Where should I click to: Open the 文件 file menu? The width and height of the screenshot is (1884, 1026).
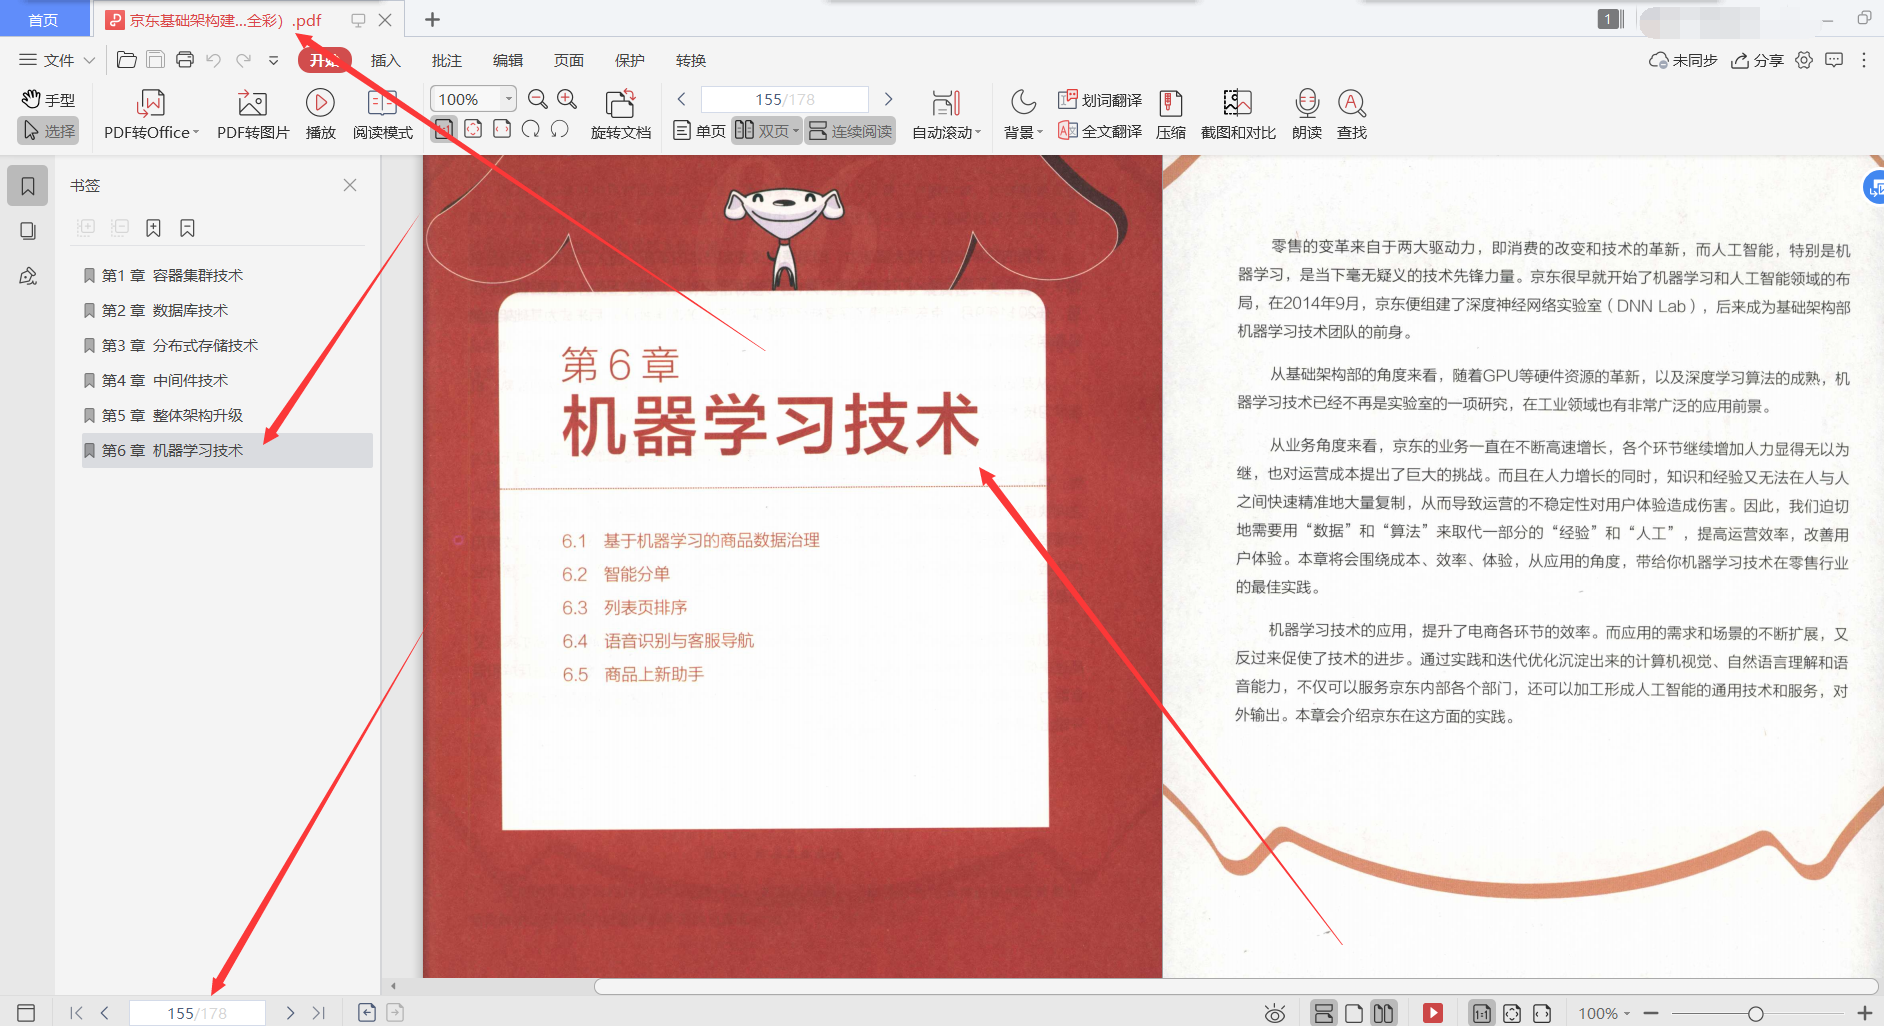(x=57, y=60)
